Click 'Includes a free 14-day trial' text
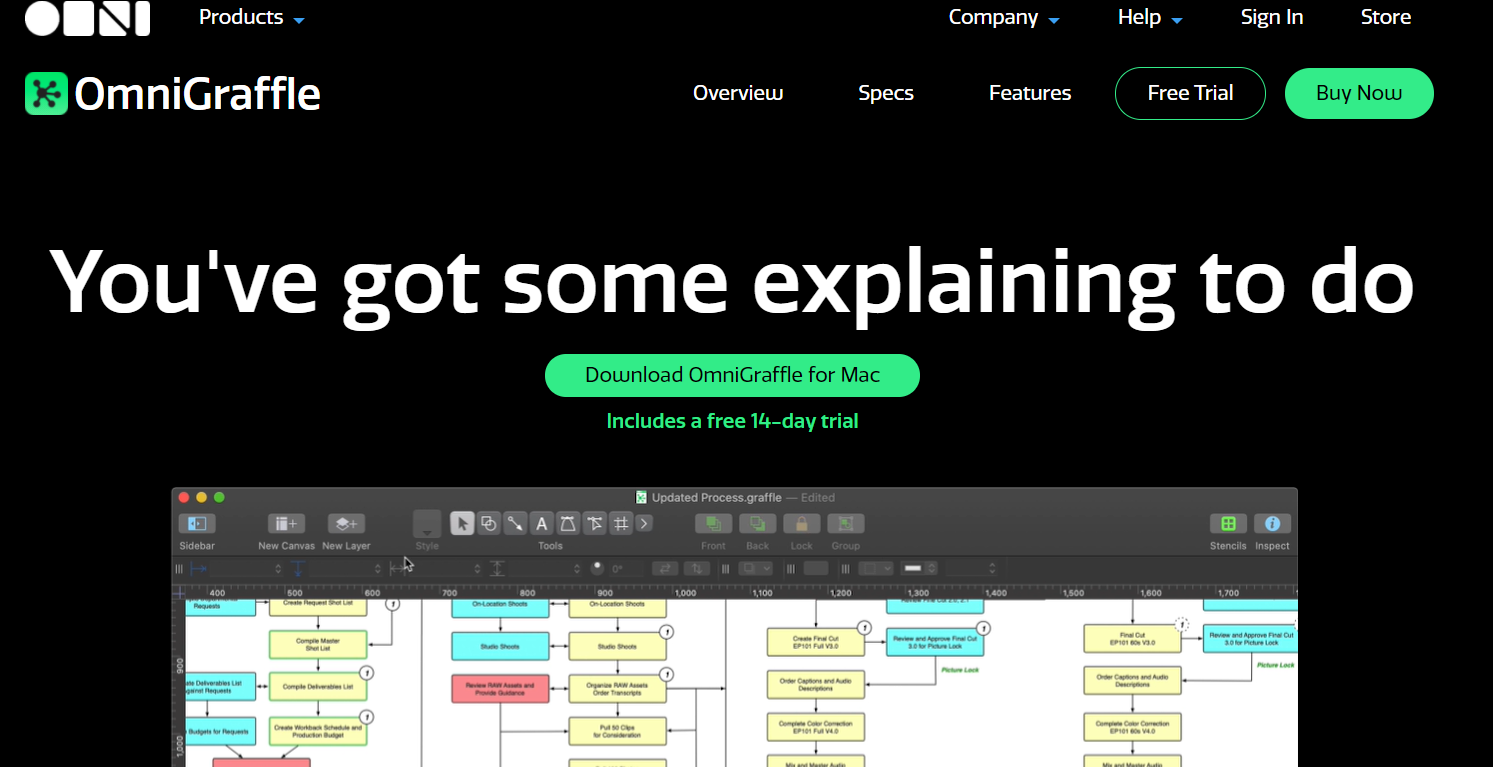This screenshot has width=1493, height=767. click(732, 421)
